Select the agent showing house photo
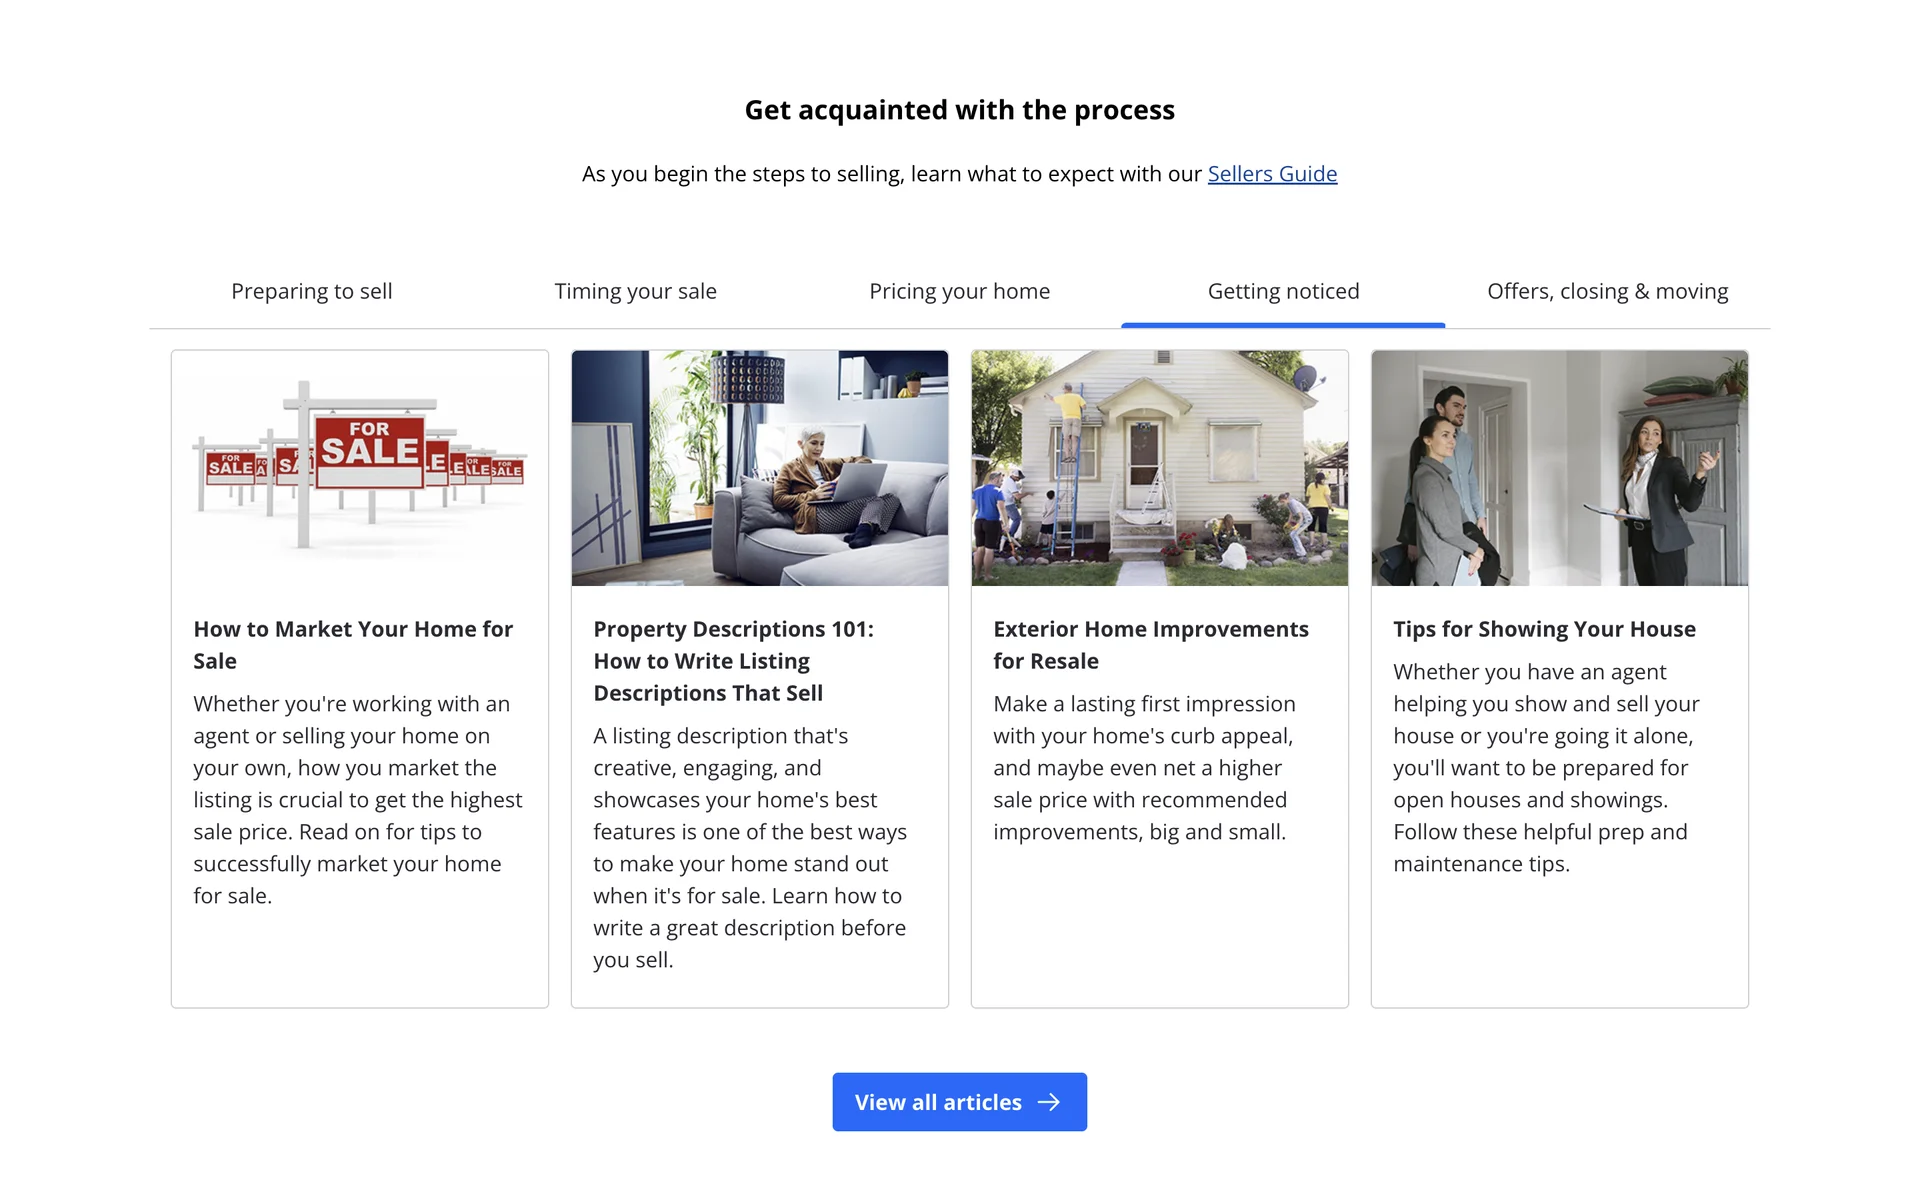The width and height of the screenshot is (1920, 1200). click(1560, 468)
